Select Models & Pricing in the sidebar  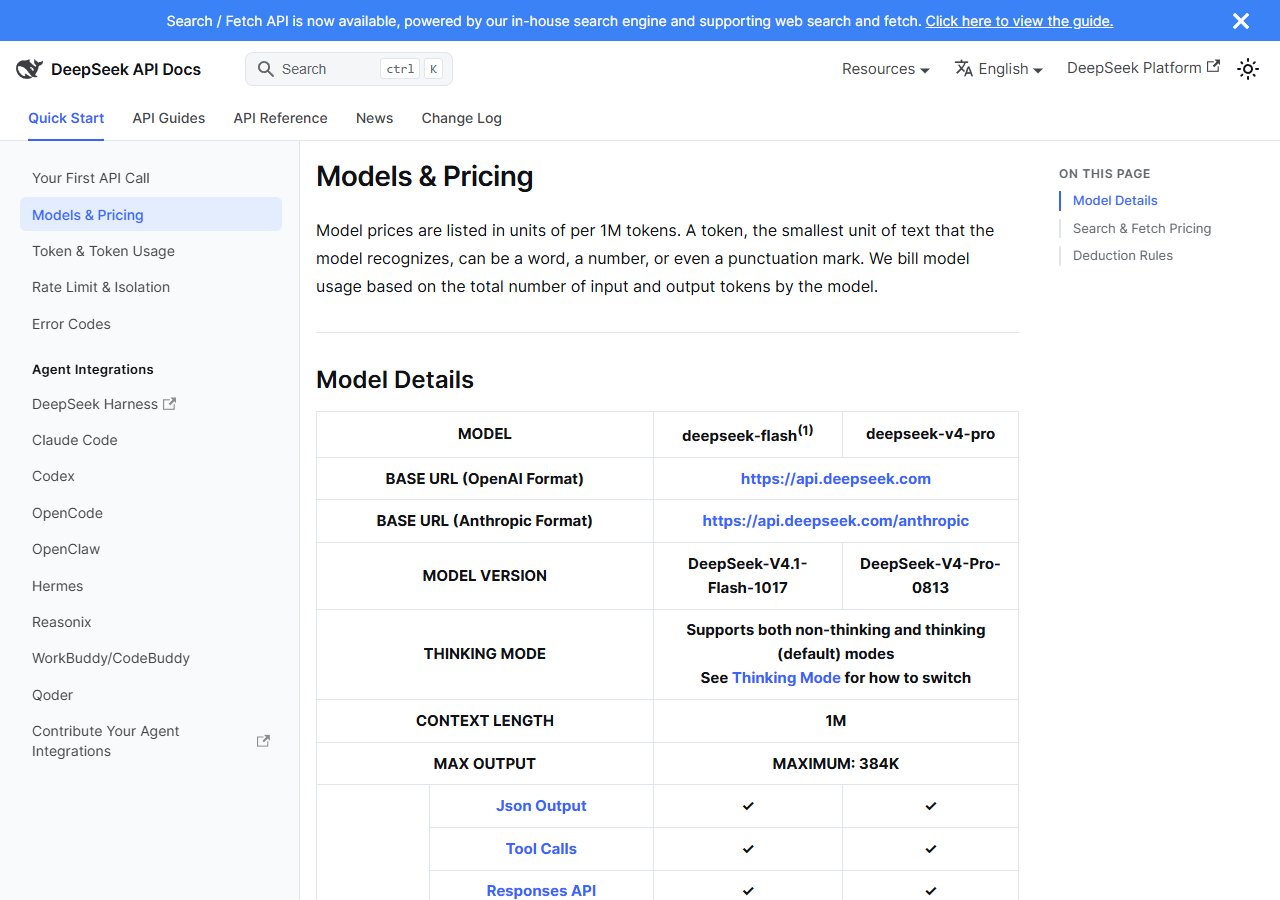pos(151,215)
